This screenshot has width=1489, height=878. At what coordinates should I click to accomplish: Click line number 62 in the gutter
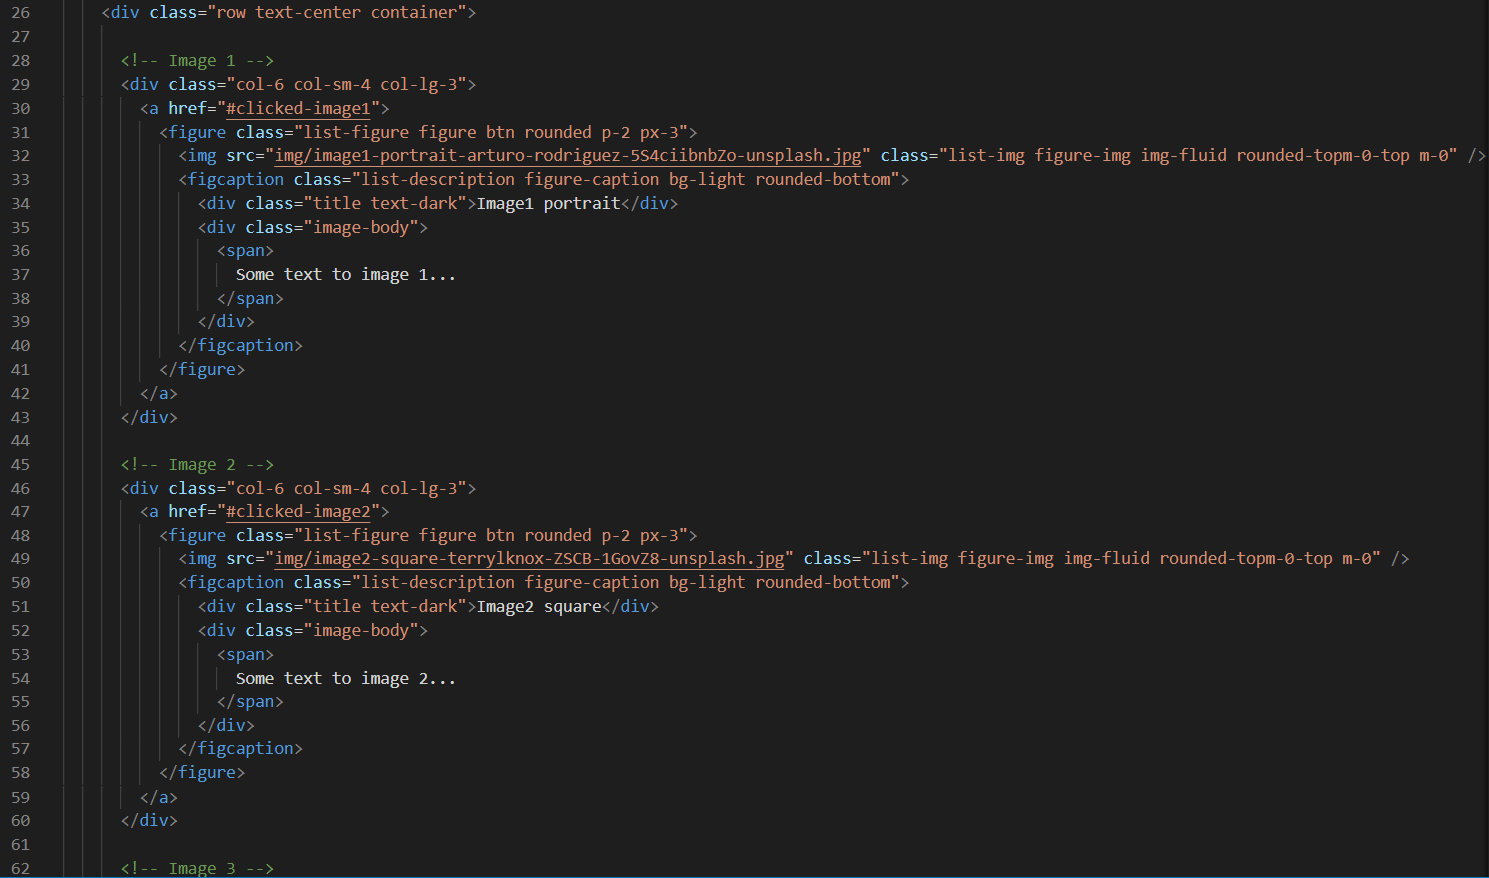pos(21,867)
